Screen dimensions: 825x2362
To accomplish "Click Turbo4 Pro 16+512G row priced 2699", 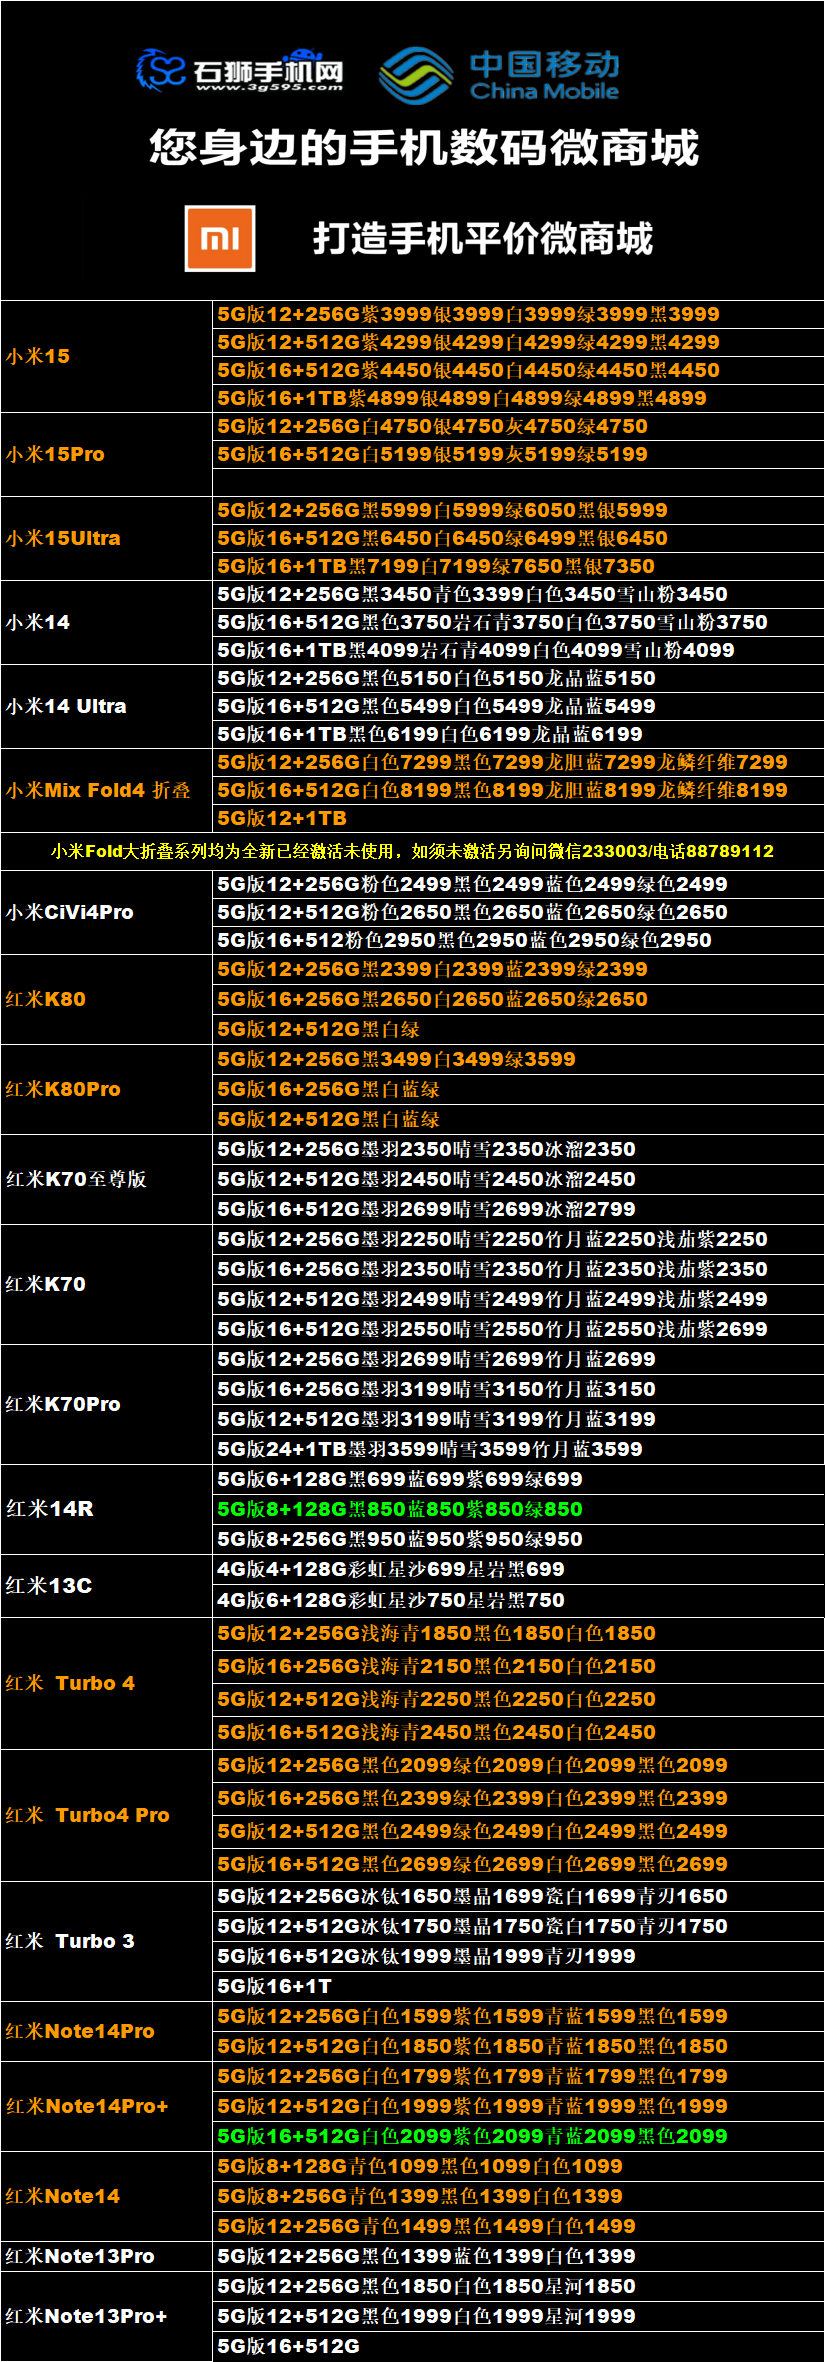I will (x=518, y=1864).
